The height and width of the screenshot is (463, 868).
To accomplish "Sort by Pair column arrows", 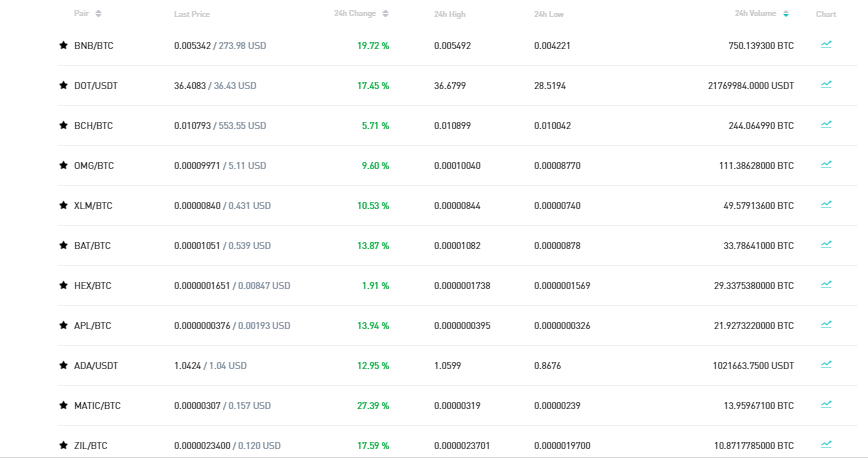I will pos(99,13).
